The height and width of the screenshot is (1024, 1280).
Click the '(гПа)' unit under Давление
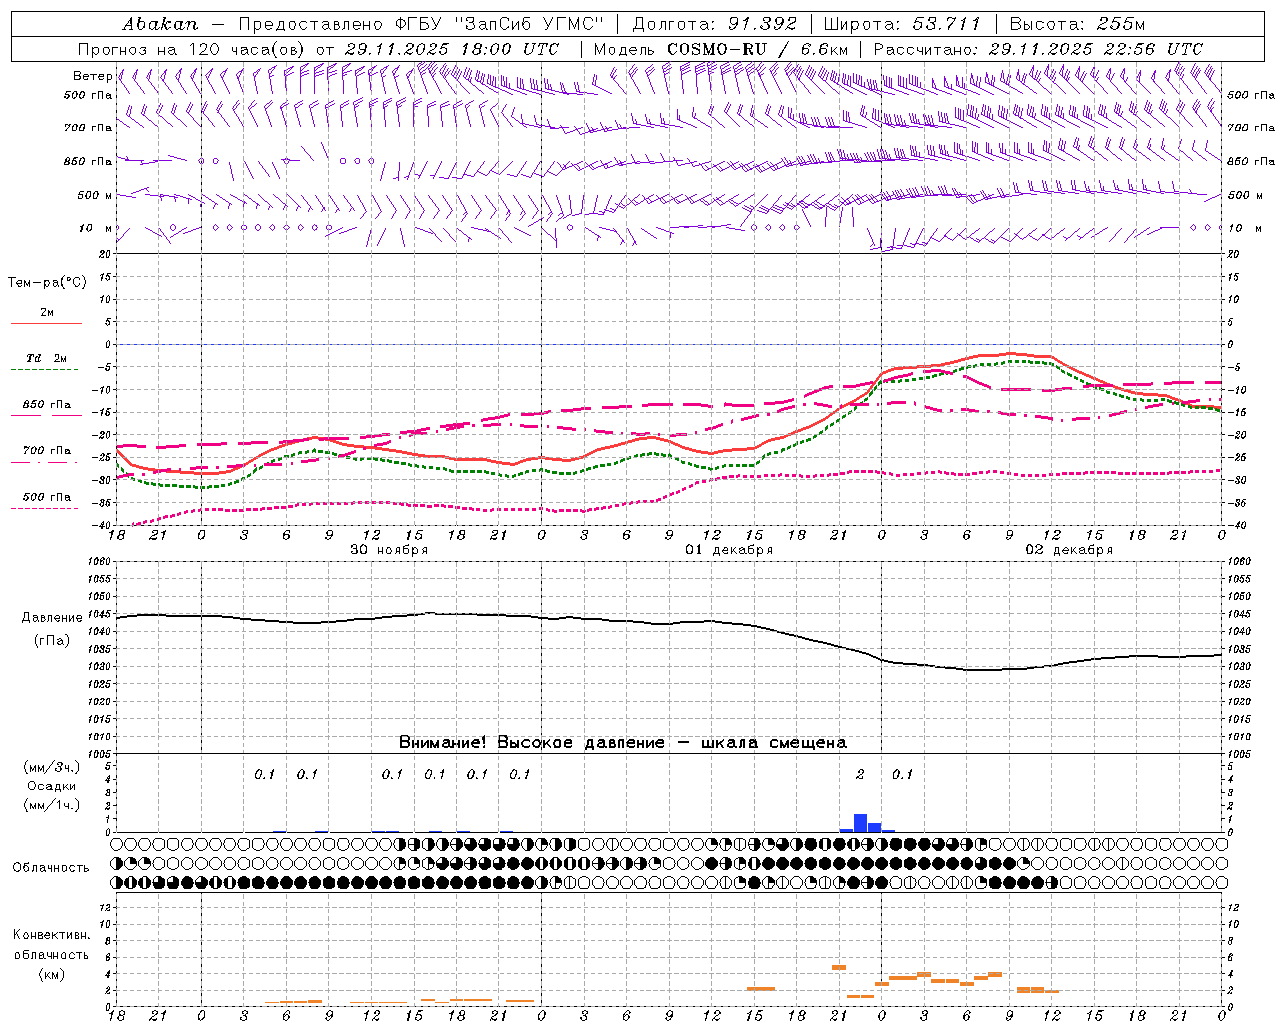pyautogui.click(x=51, y=641)
